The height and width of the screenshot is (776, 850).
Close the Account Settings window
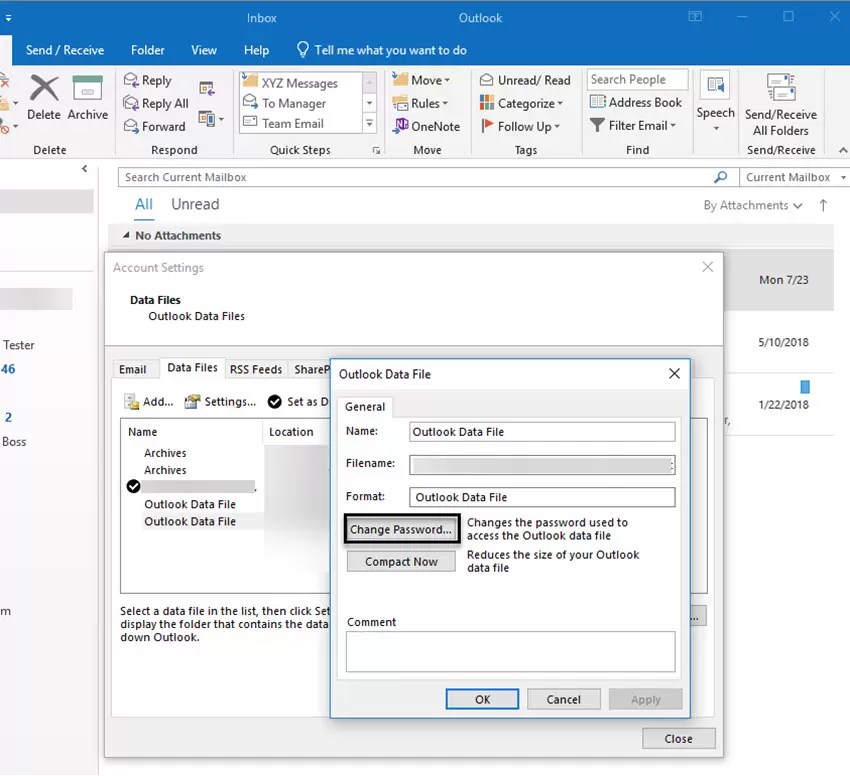(x=707, y=267)
